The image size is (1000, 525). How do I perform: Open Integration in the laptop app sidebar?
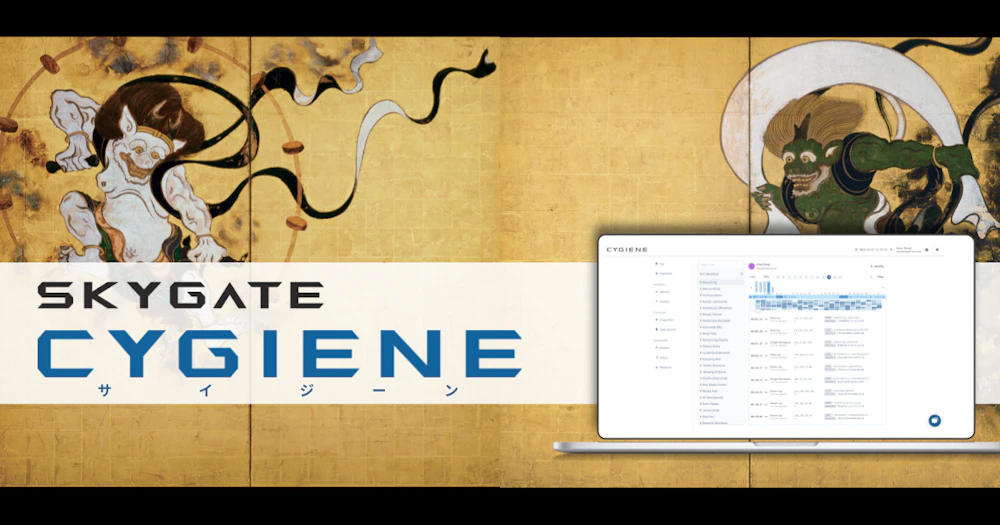tap(665, 320)
